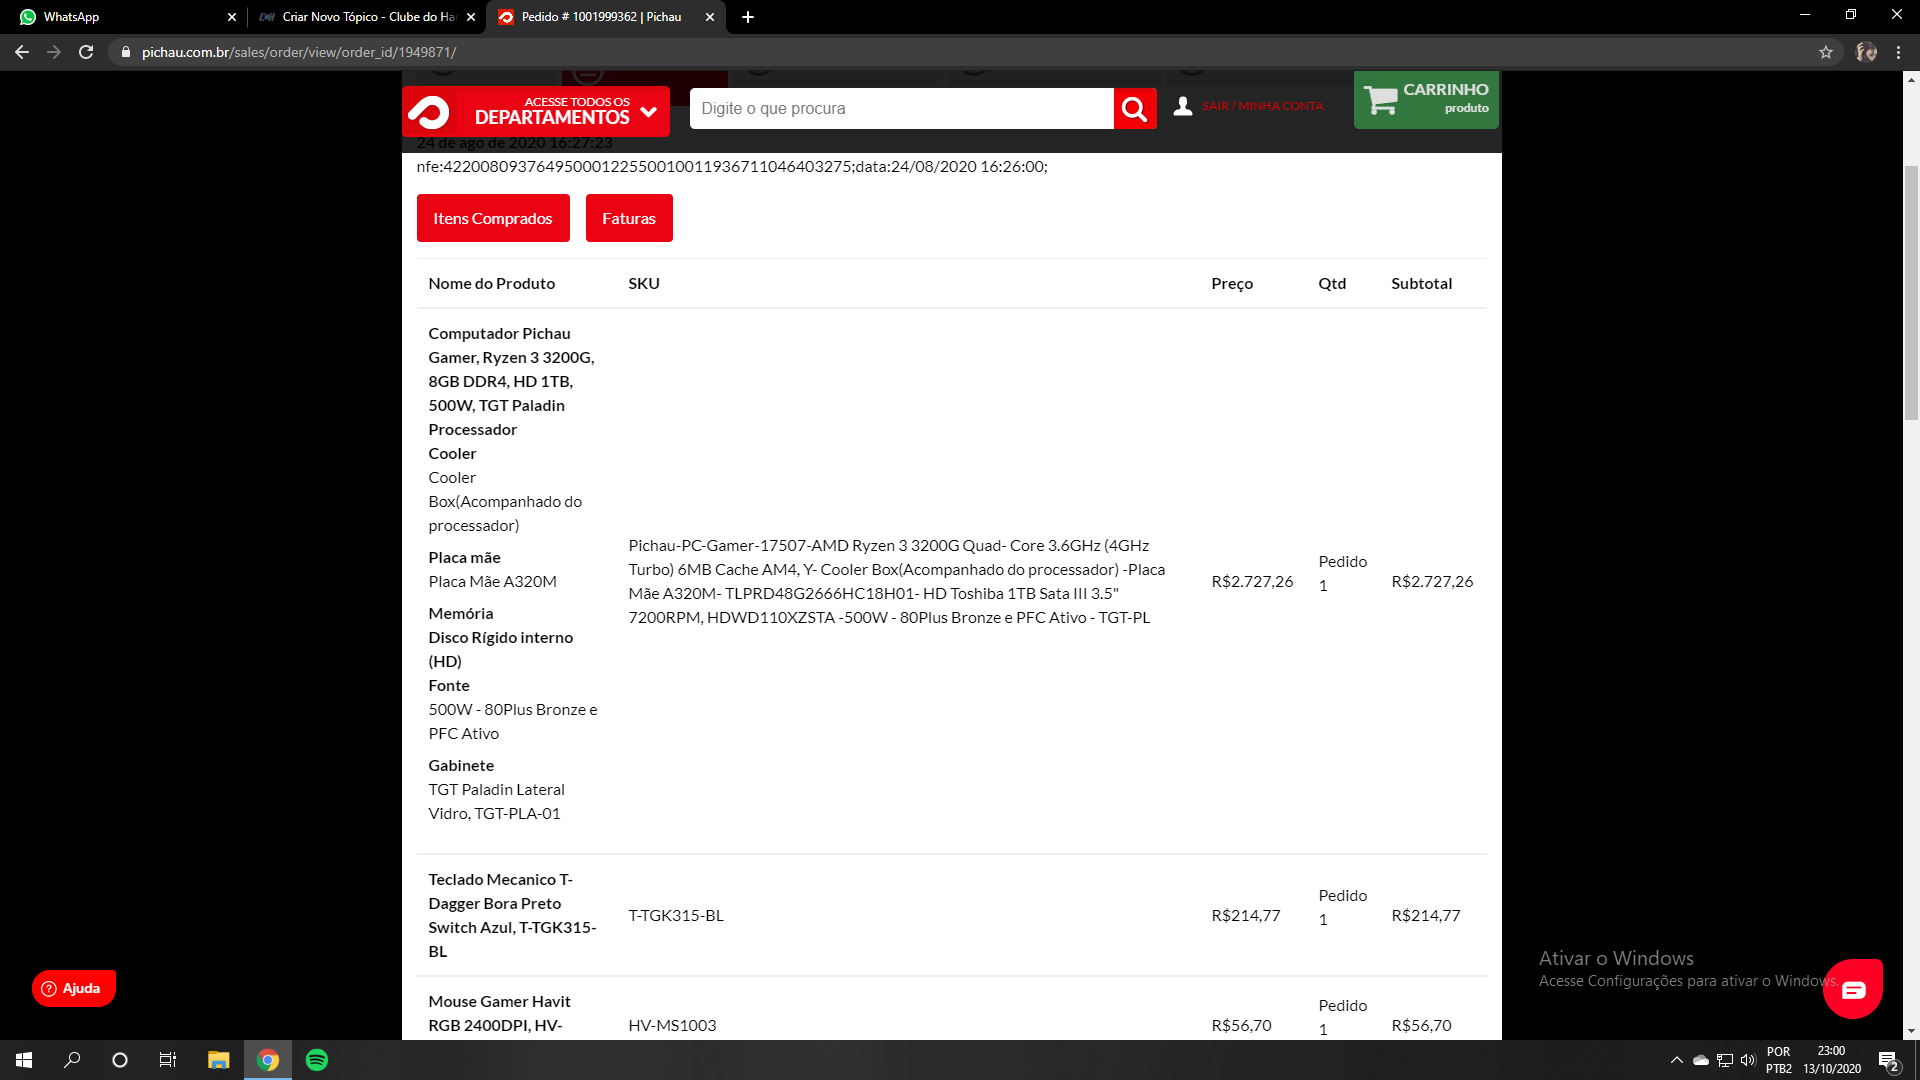Click the user account icon
Viewport: 1920px width, 1080px height.
[x=1183, y=106]
